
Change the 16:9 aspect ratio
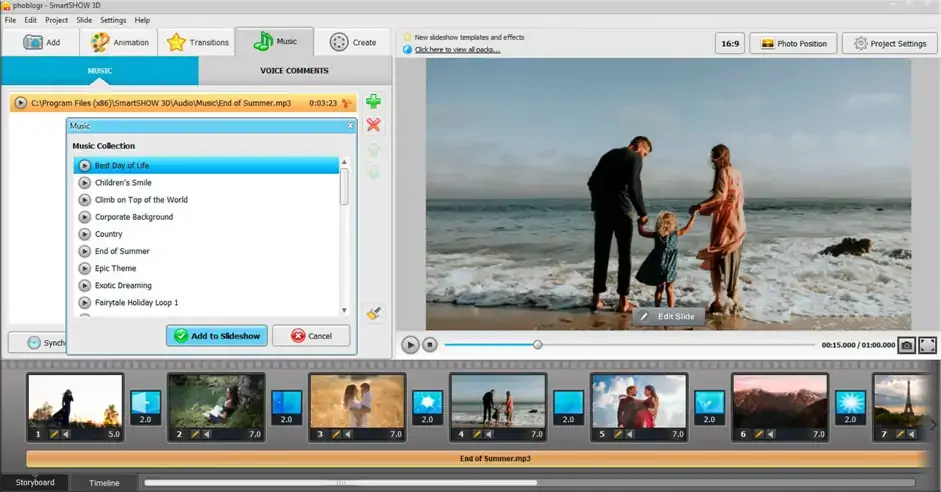click(730, 44)
